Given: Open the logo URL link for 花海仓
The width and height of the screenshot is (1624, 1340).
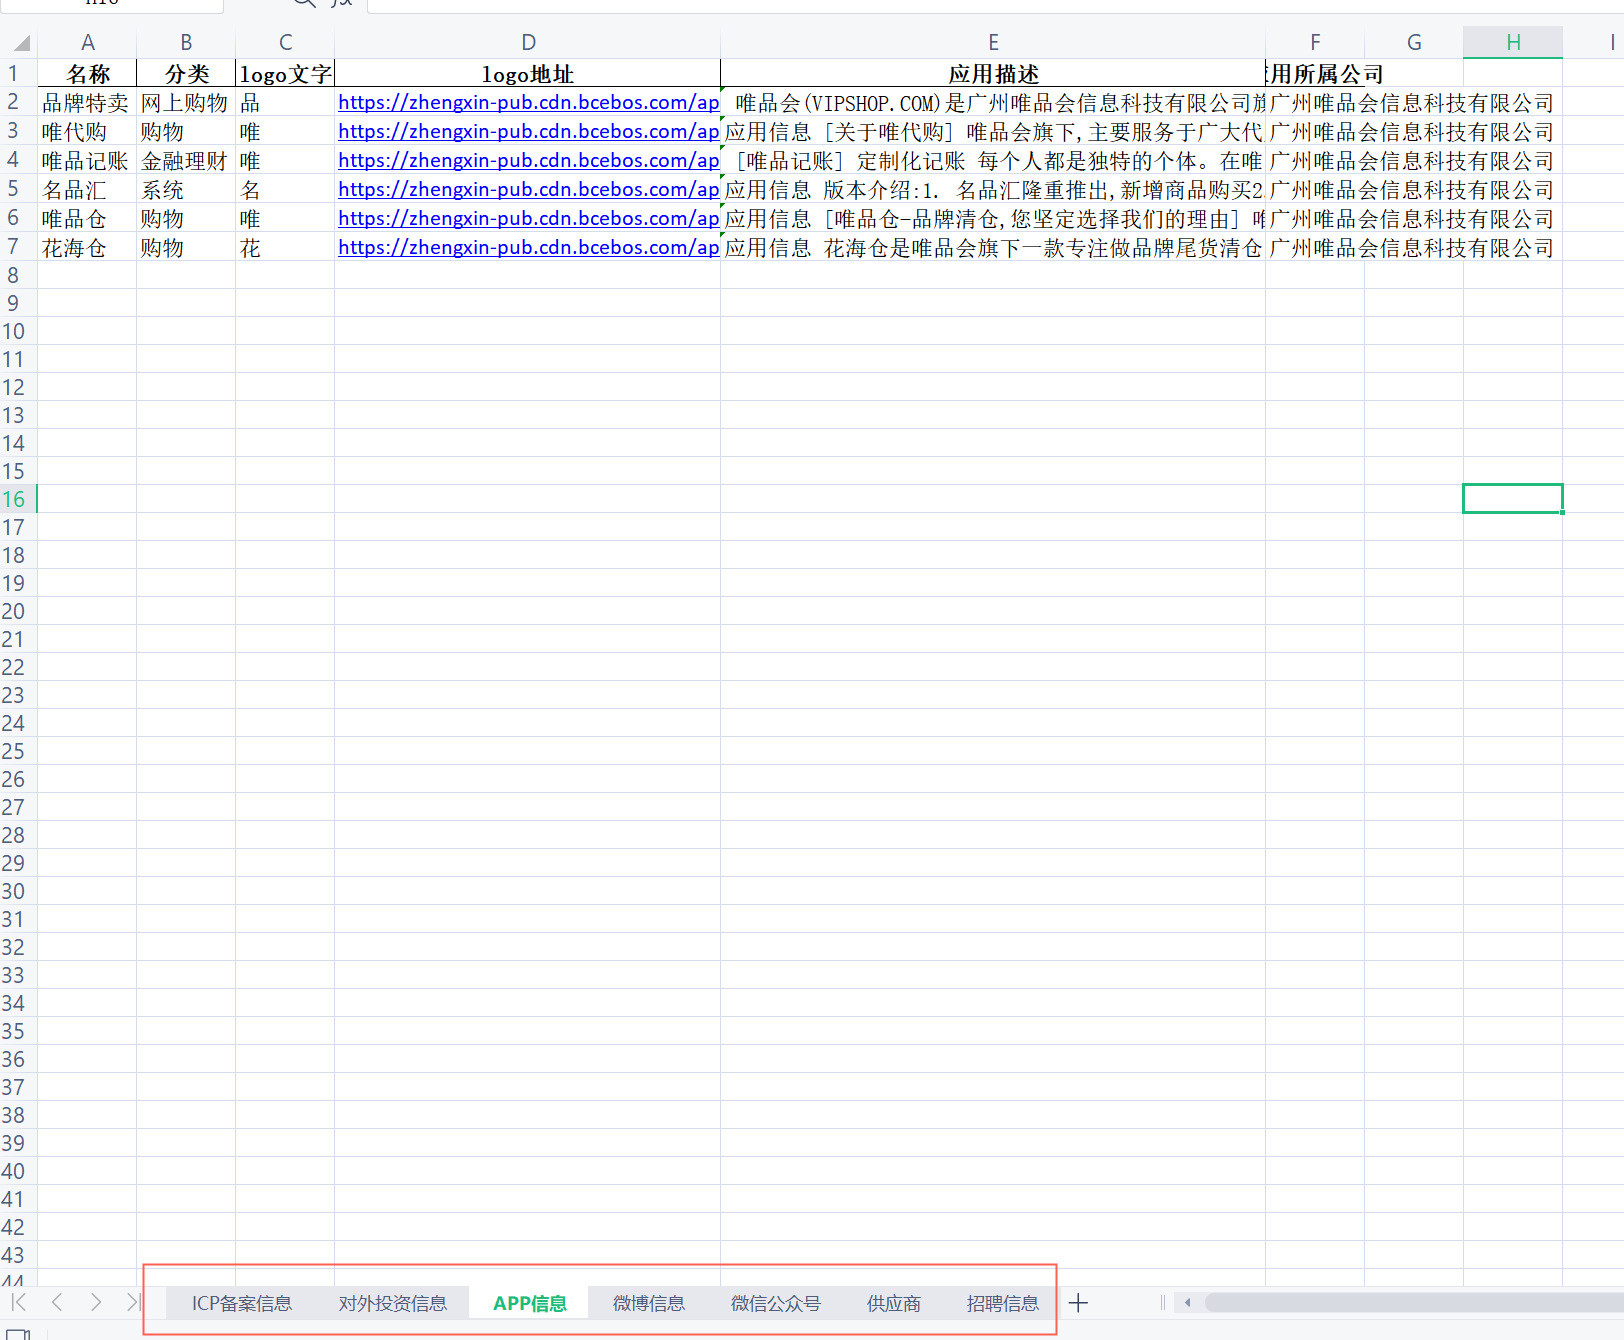Looking at the screenshot, I should (x=528, y=247).
